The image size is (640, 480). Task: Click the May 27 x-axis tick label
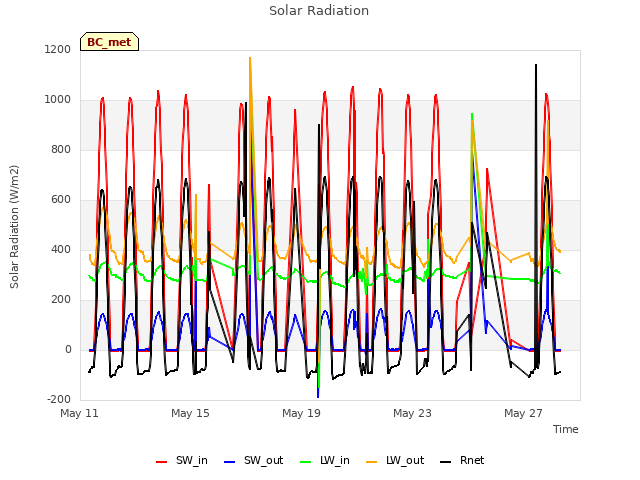coord(523,413)
